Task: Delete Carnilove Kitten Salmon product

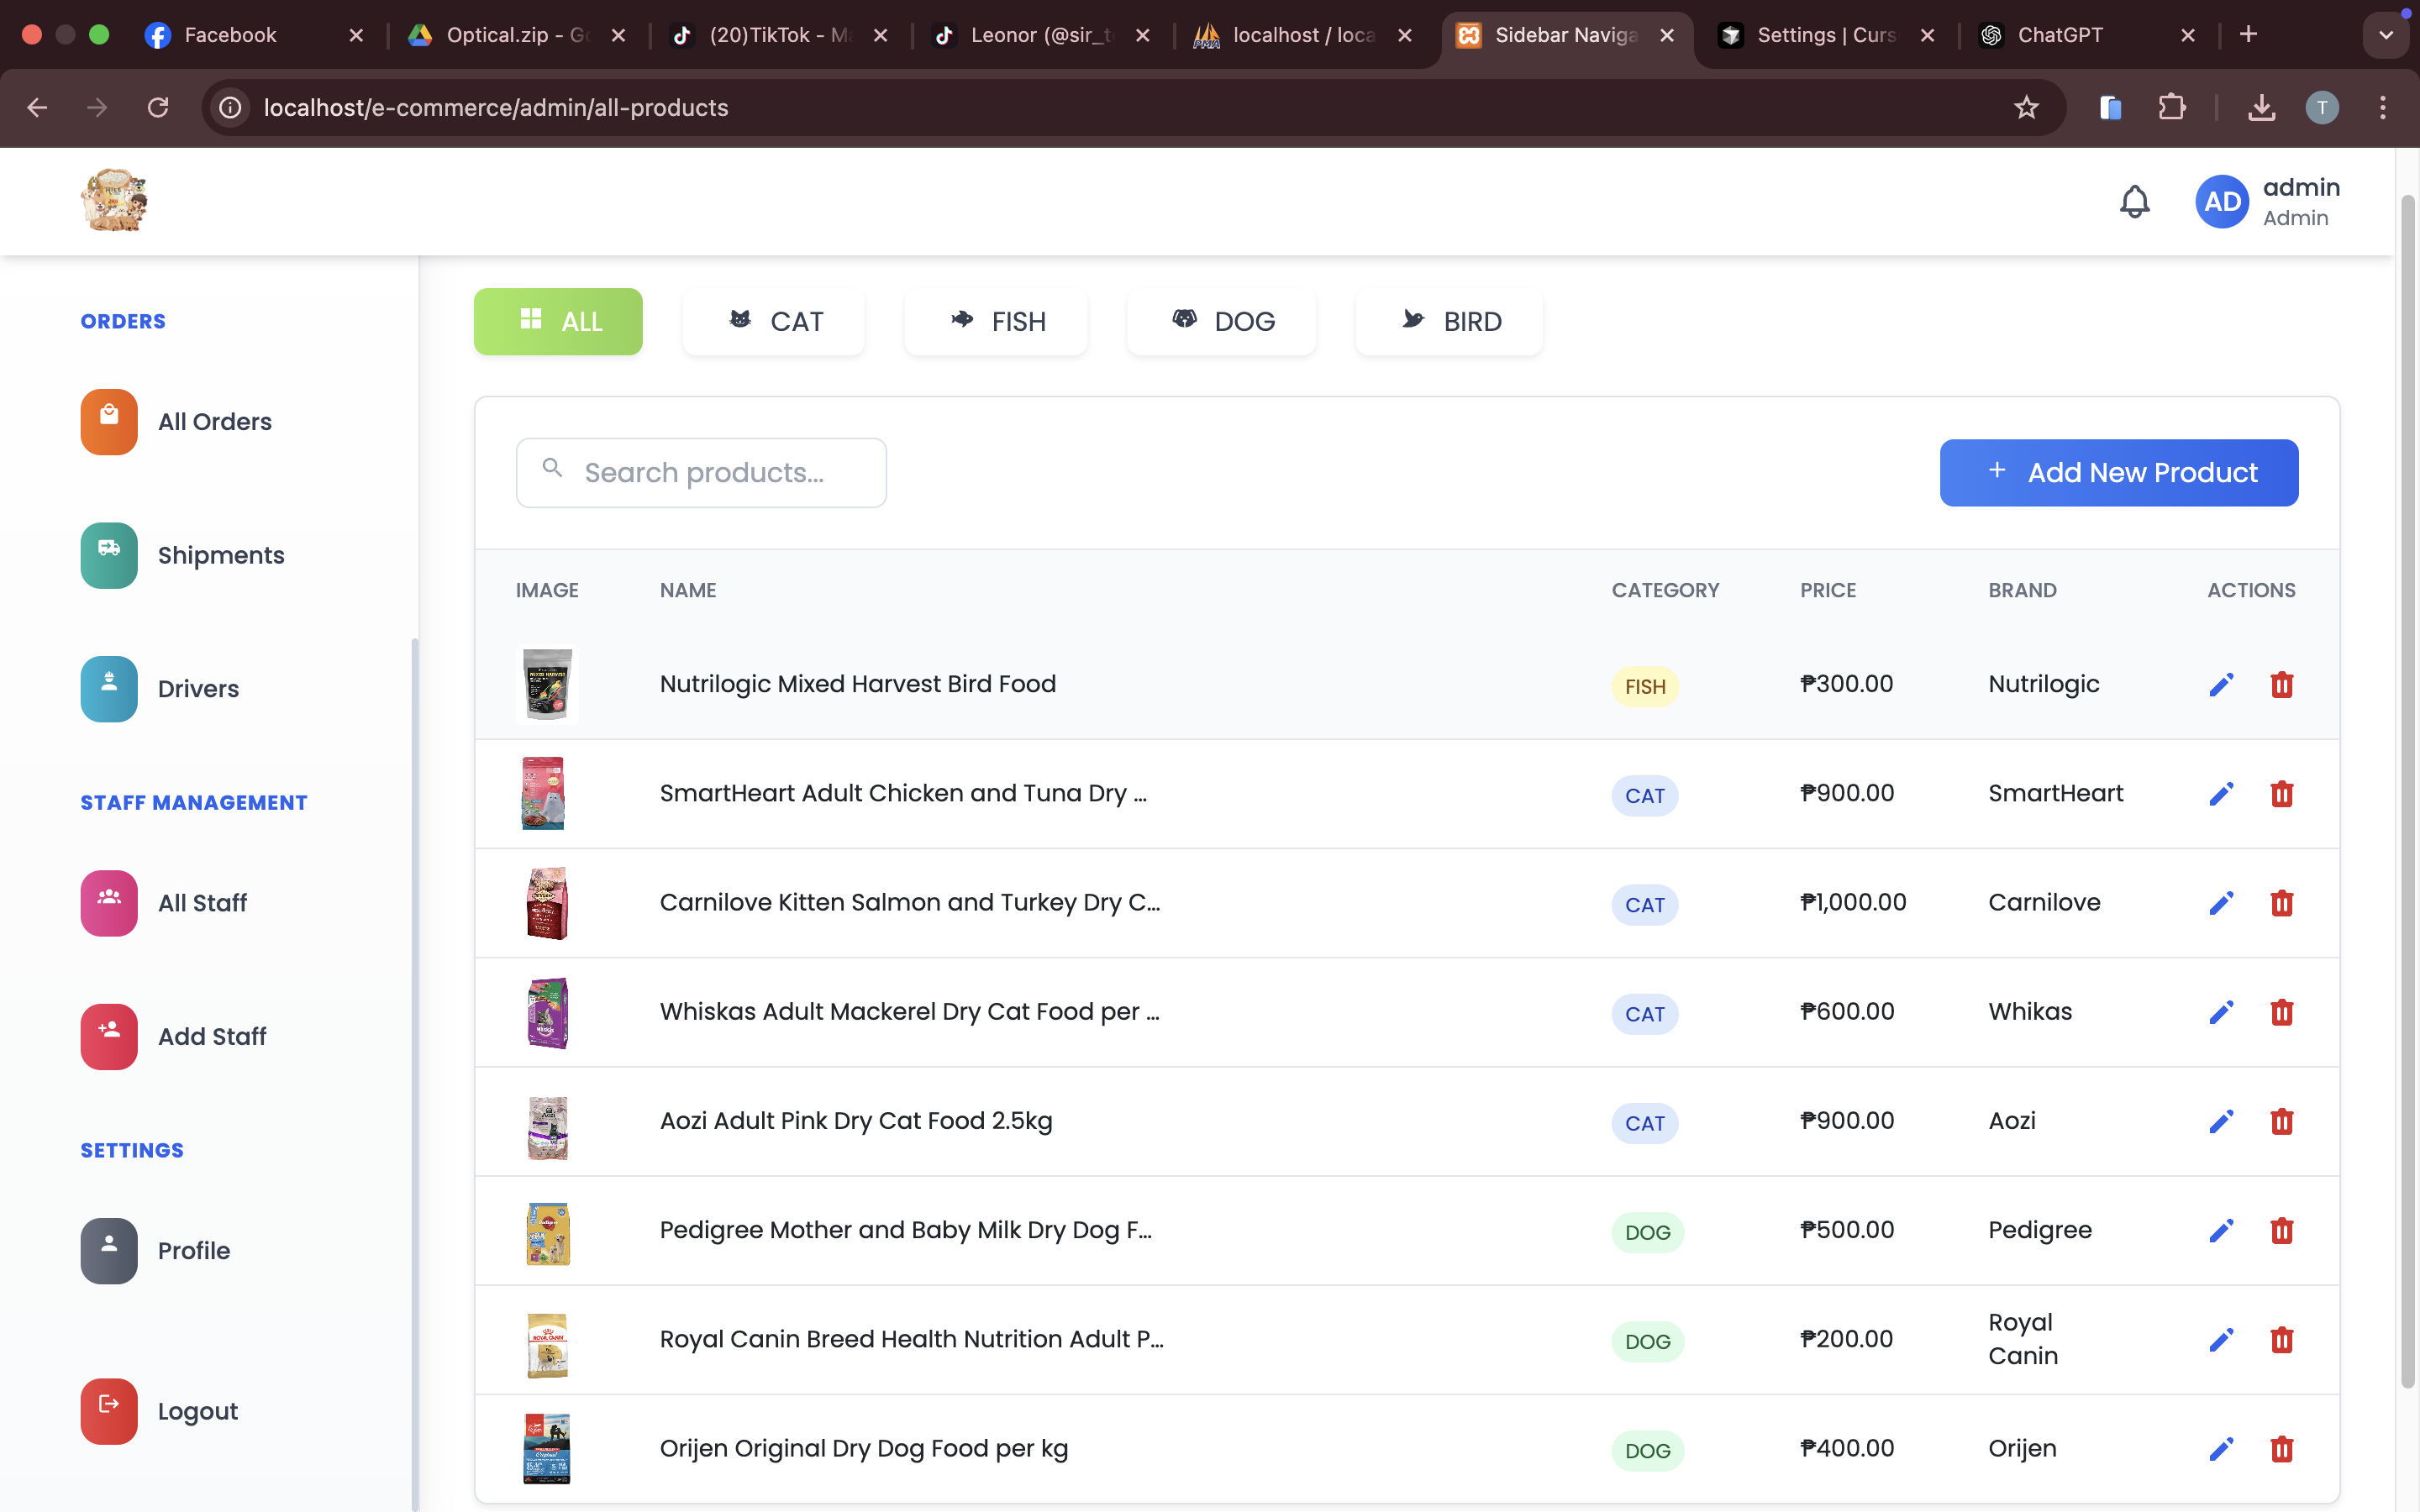Action: pyautogui.click(x=2281, y=903)
